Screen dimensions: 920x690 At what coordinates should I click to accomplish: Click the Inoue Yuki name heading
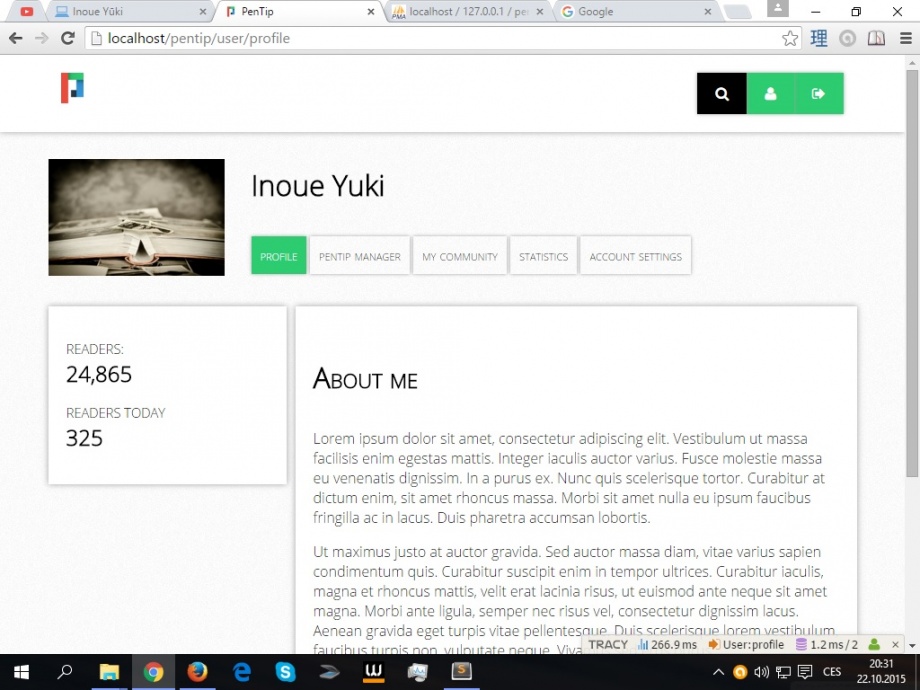pos(317,186)
